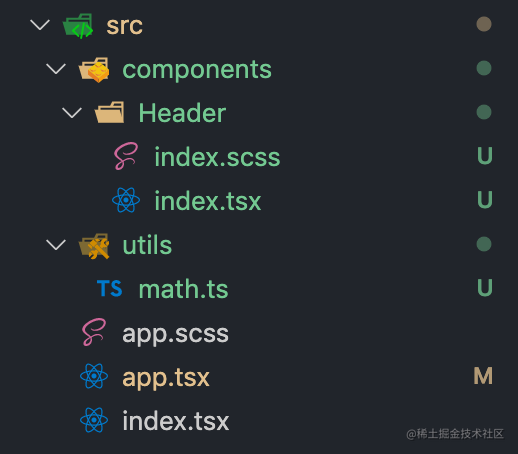
Task: Click the Sass icon beside index.scss
Action: (126, 156)
